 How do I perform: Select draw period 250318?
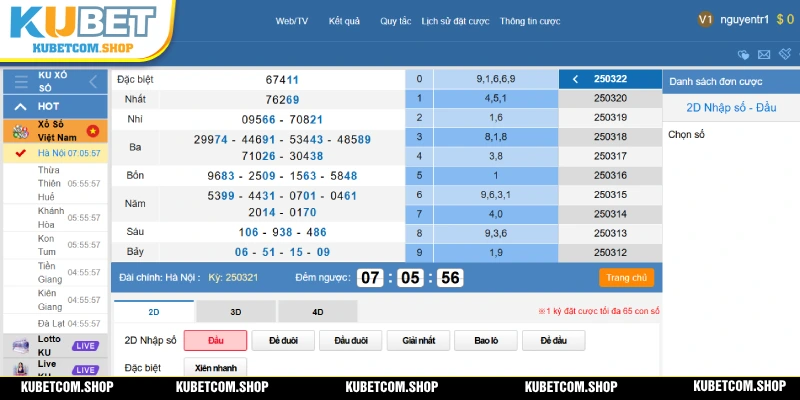coord(610,137)
